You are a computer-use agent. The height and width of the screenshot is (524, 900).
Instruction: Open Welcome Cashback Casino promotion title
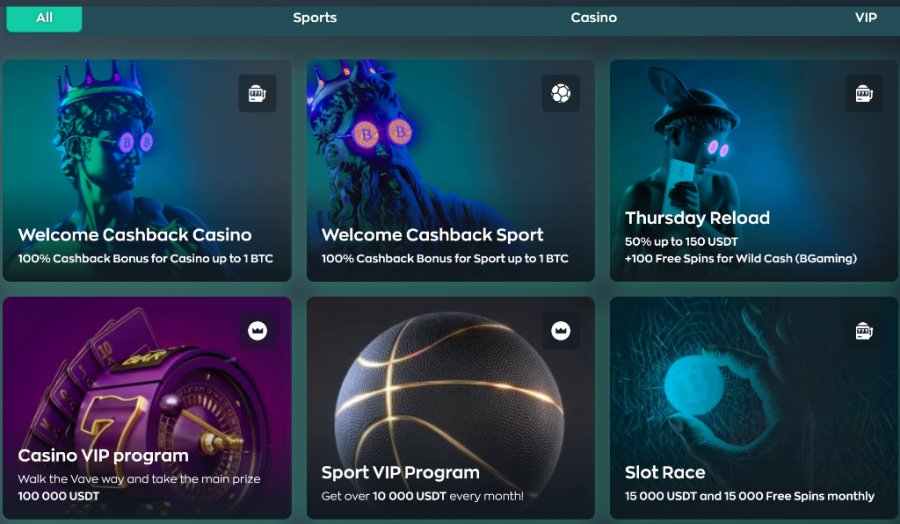pyautogui.click(x=135, y=235)
